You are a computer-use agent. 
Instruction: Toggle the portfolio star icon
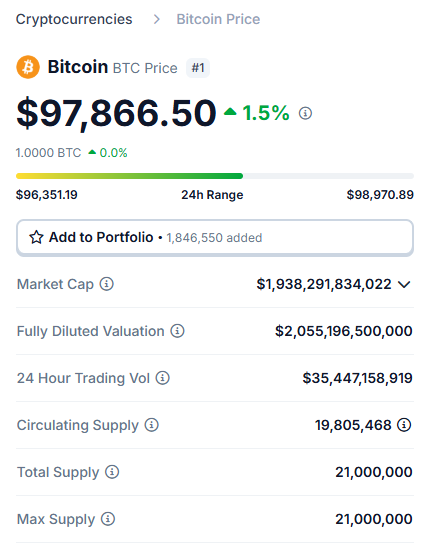point(36,237)
